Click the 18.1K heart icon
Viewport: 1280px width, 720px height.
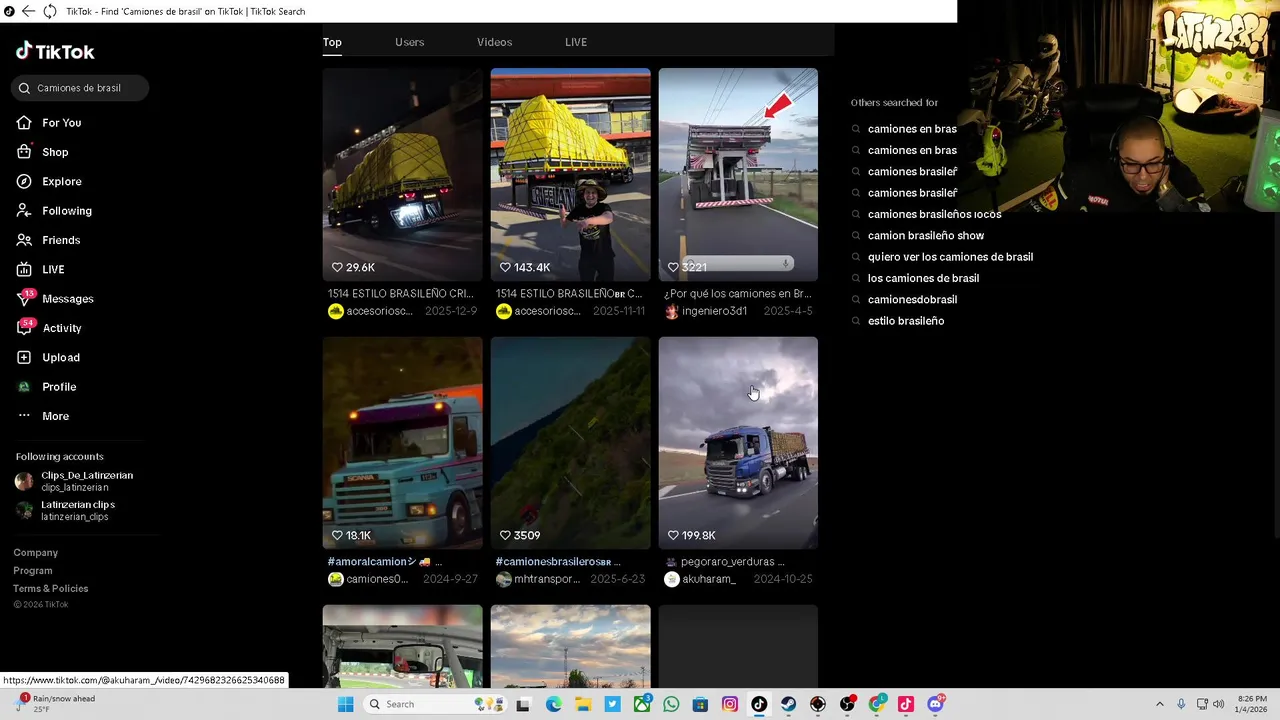tap(337, 535)
